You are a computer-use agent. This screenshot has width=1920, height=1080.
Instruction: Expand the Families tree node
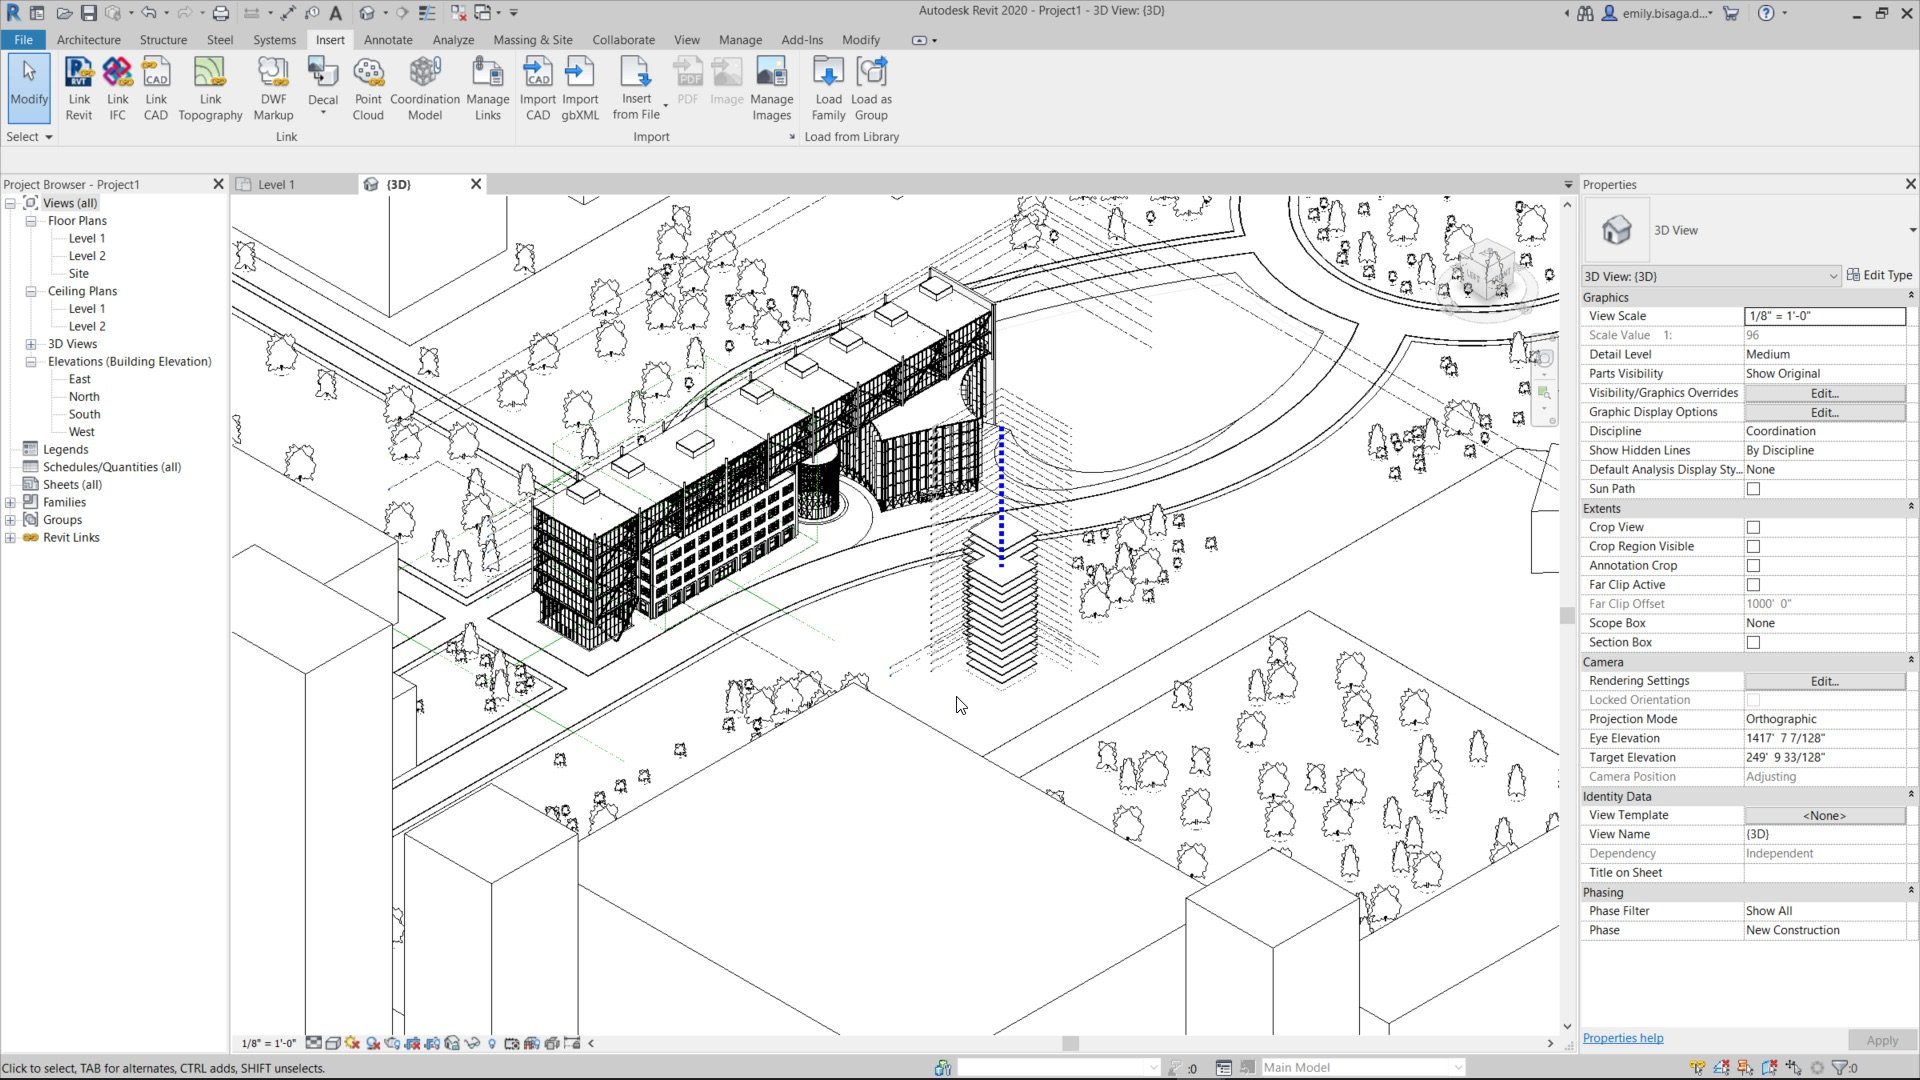click(x=11, y=502)
